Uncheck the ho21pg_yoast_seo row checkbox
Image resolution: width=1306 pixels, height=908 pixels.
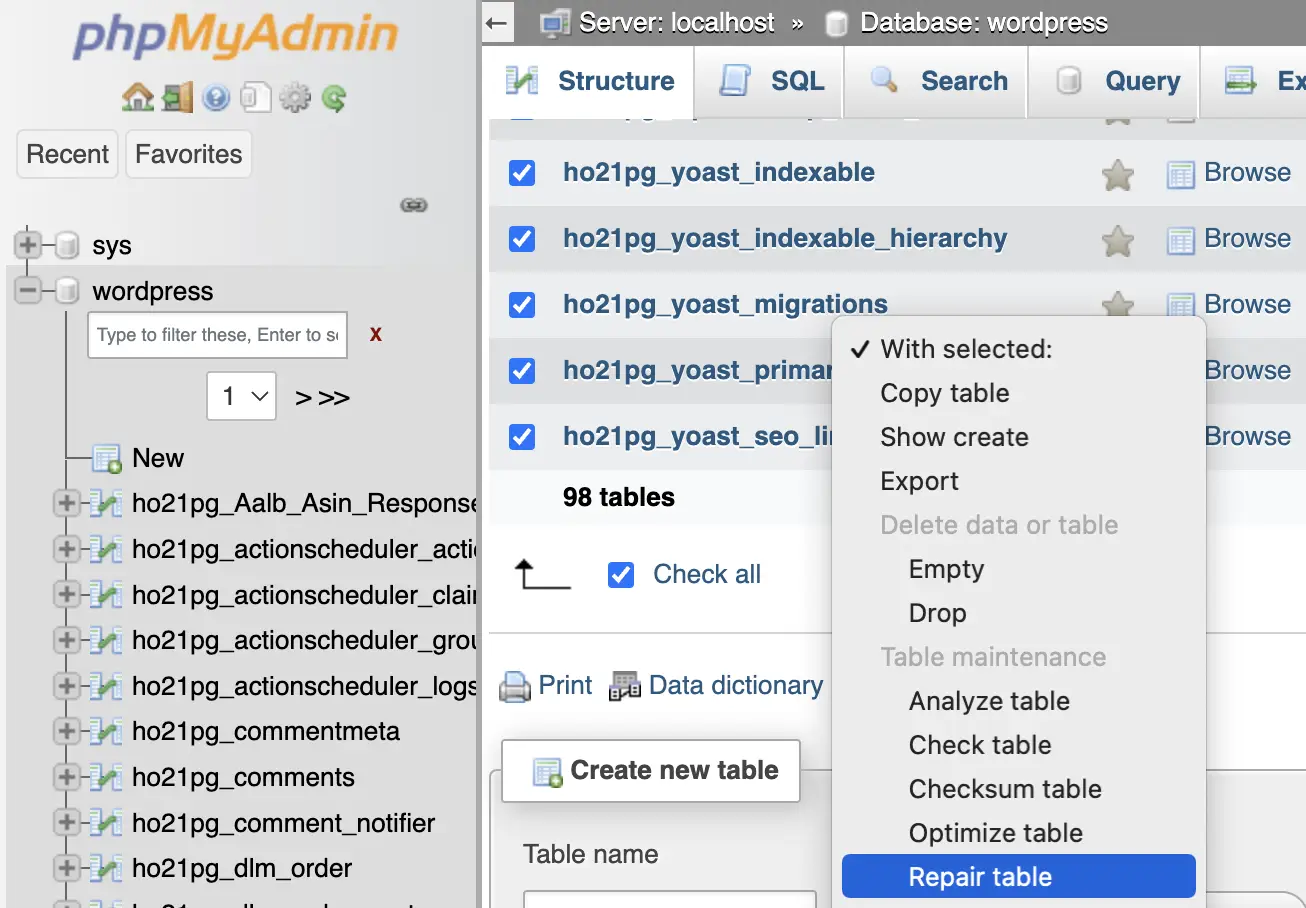click(522, 437)
